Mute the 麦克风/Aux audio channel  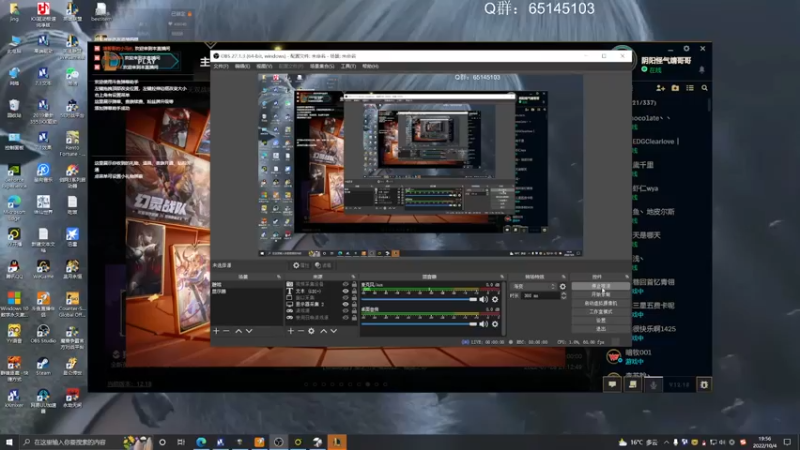(x=483, y=299)
